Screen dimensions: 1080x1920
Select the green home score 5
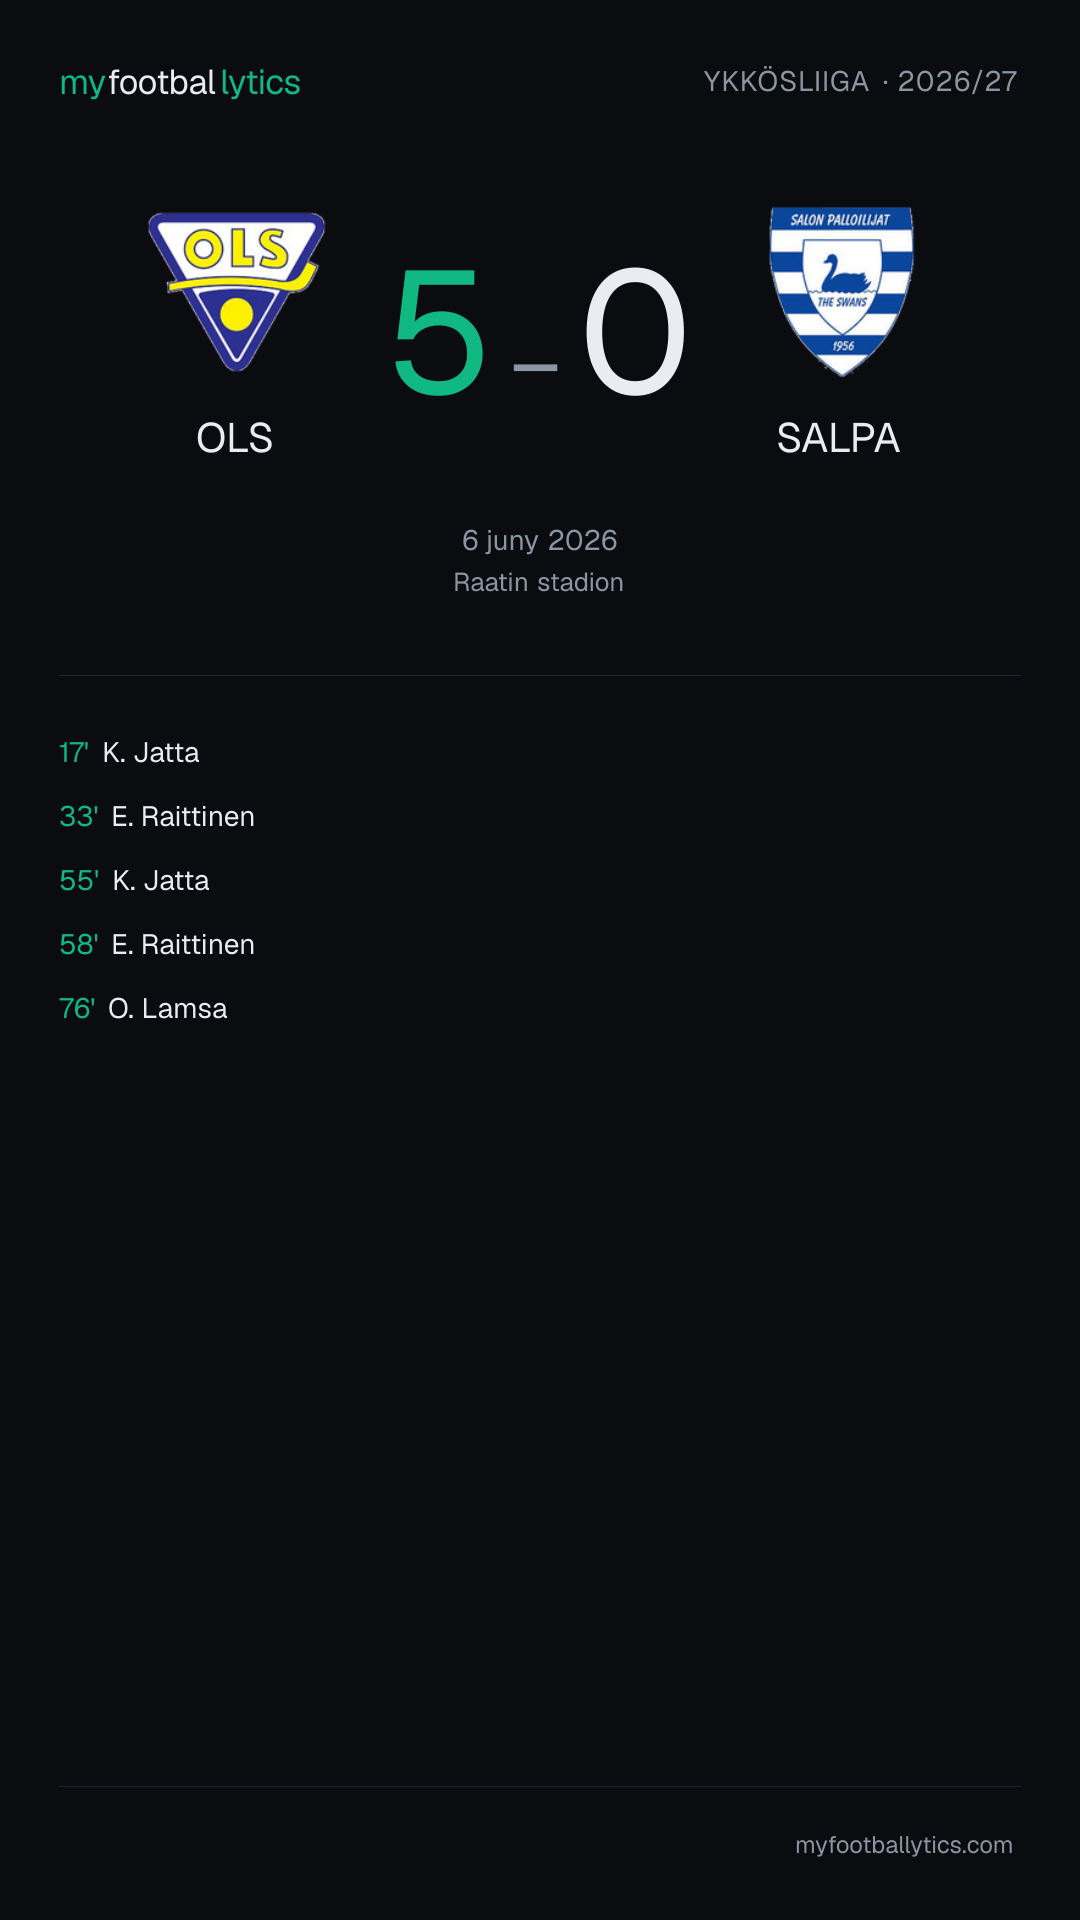pos(439,331)
